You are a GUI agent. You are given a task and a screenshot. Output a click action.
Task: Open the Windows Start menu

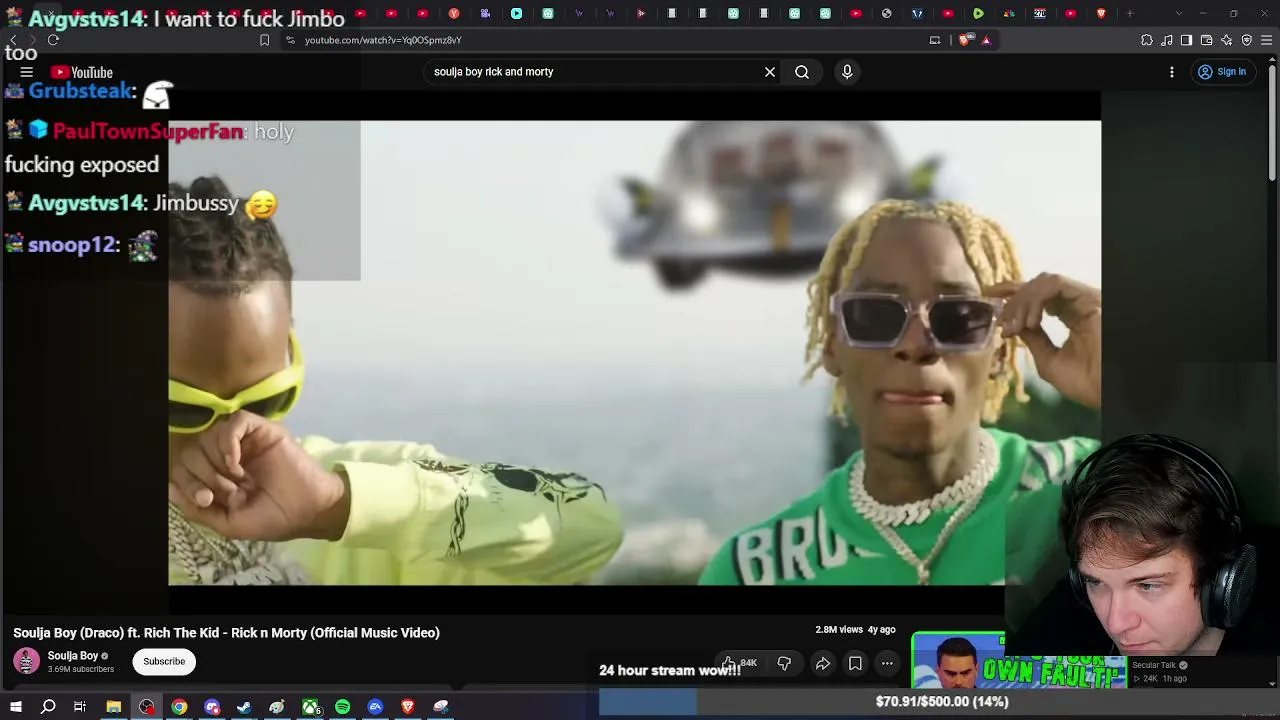coord(16,707)
